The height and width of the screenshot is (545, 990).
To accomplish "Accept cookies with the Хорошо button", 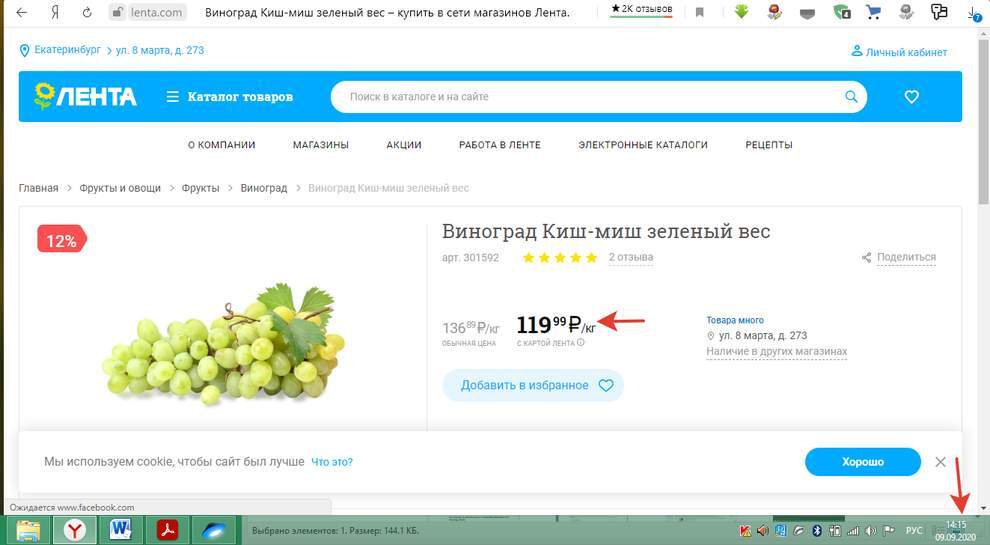I will click(x=862, y=462).
